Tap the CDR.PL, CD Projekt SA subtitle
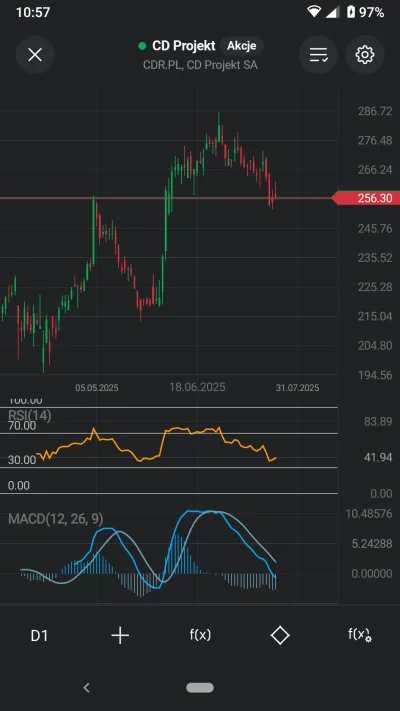The width and height of the screenshot is (400, 711). pos(200,65)
